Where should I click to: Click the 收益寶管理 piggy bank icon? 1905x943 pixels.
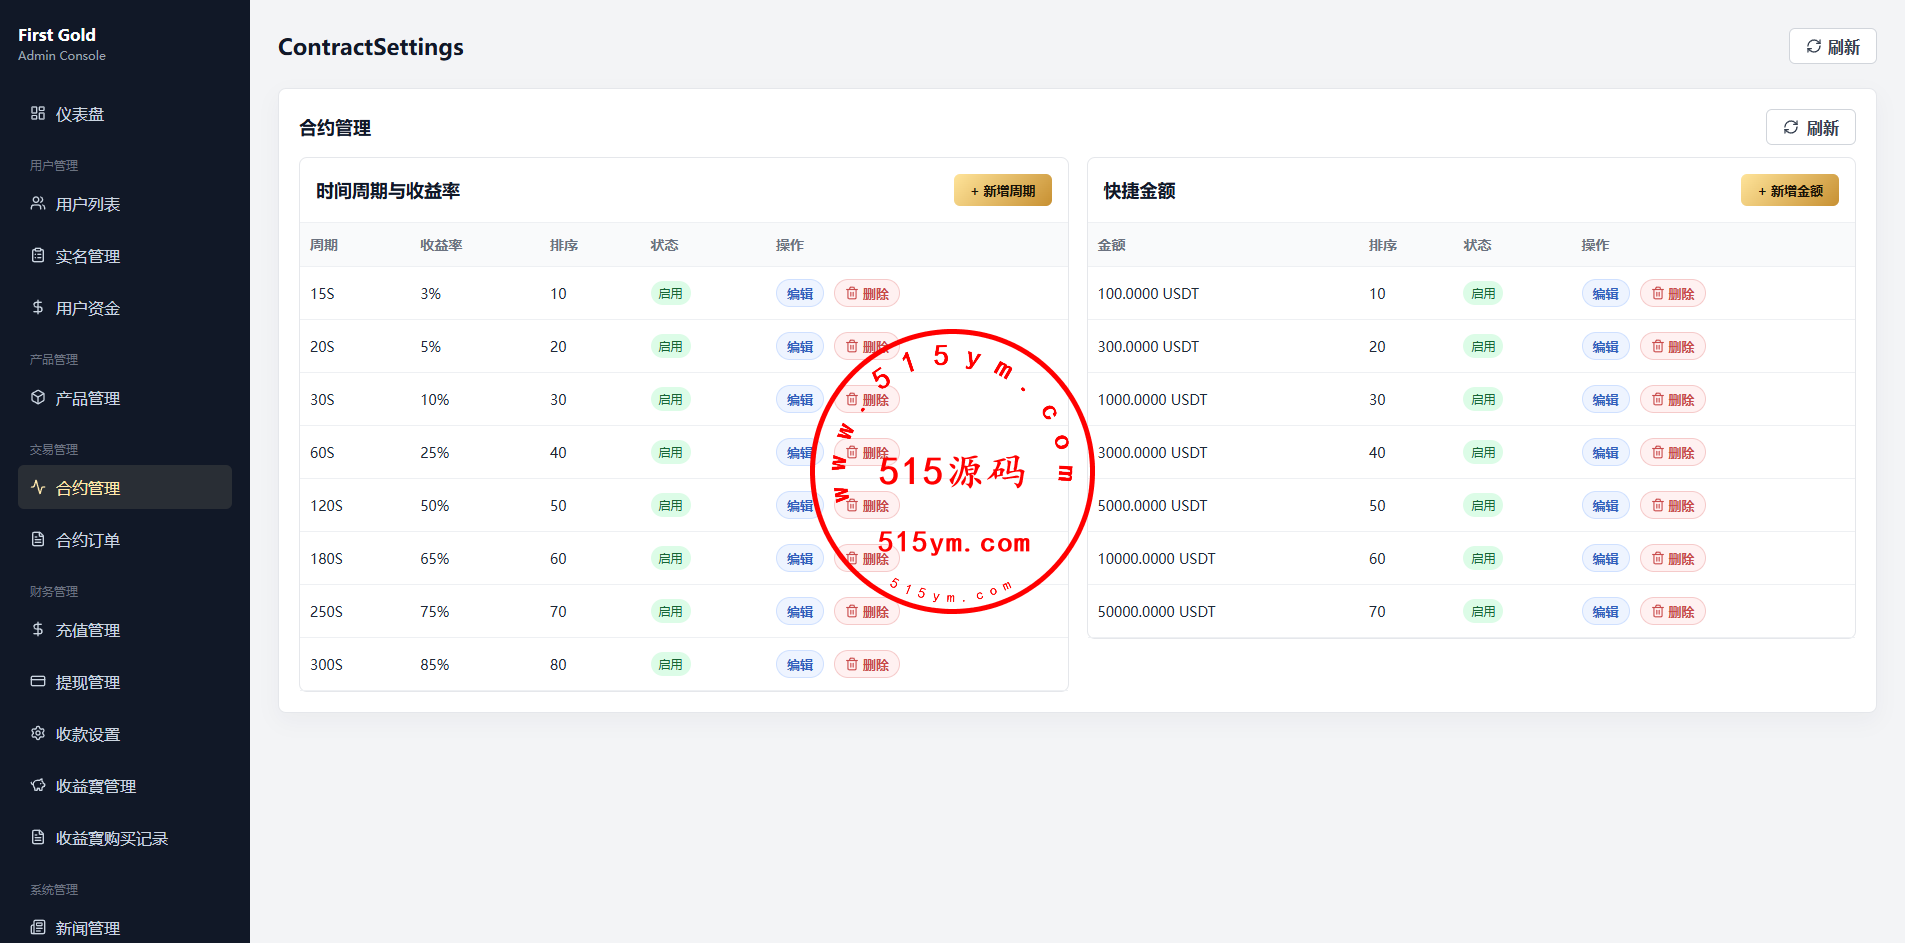click(38, 785)
